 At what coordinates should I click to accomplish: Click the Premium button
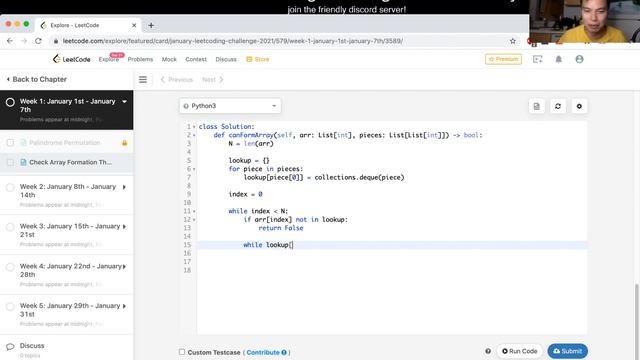(503, 59)
